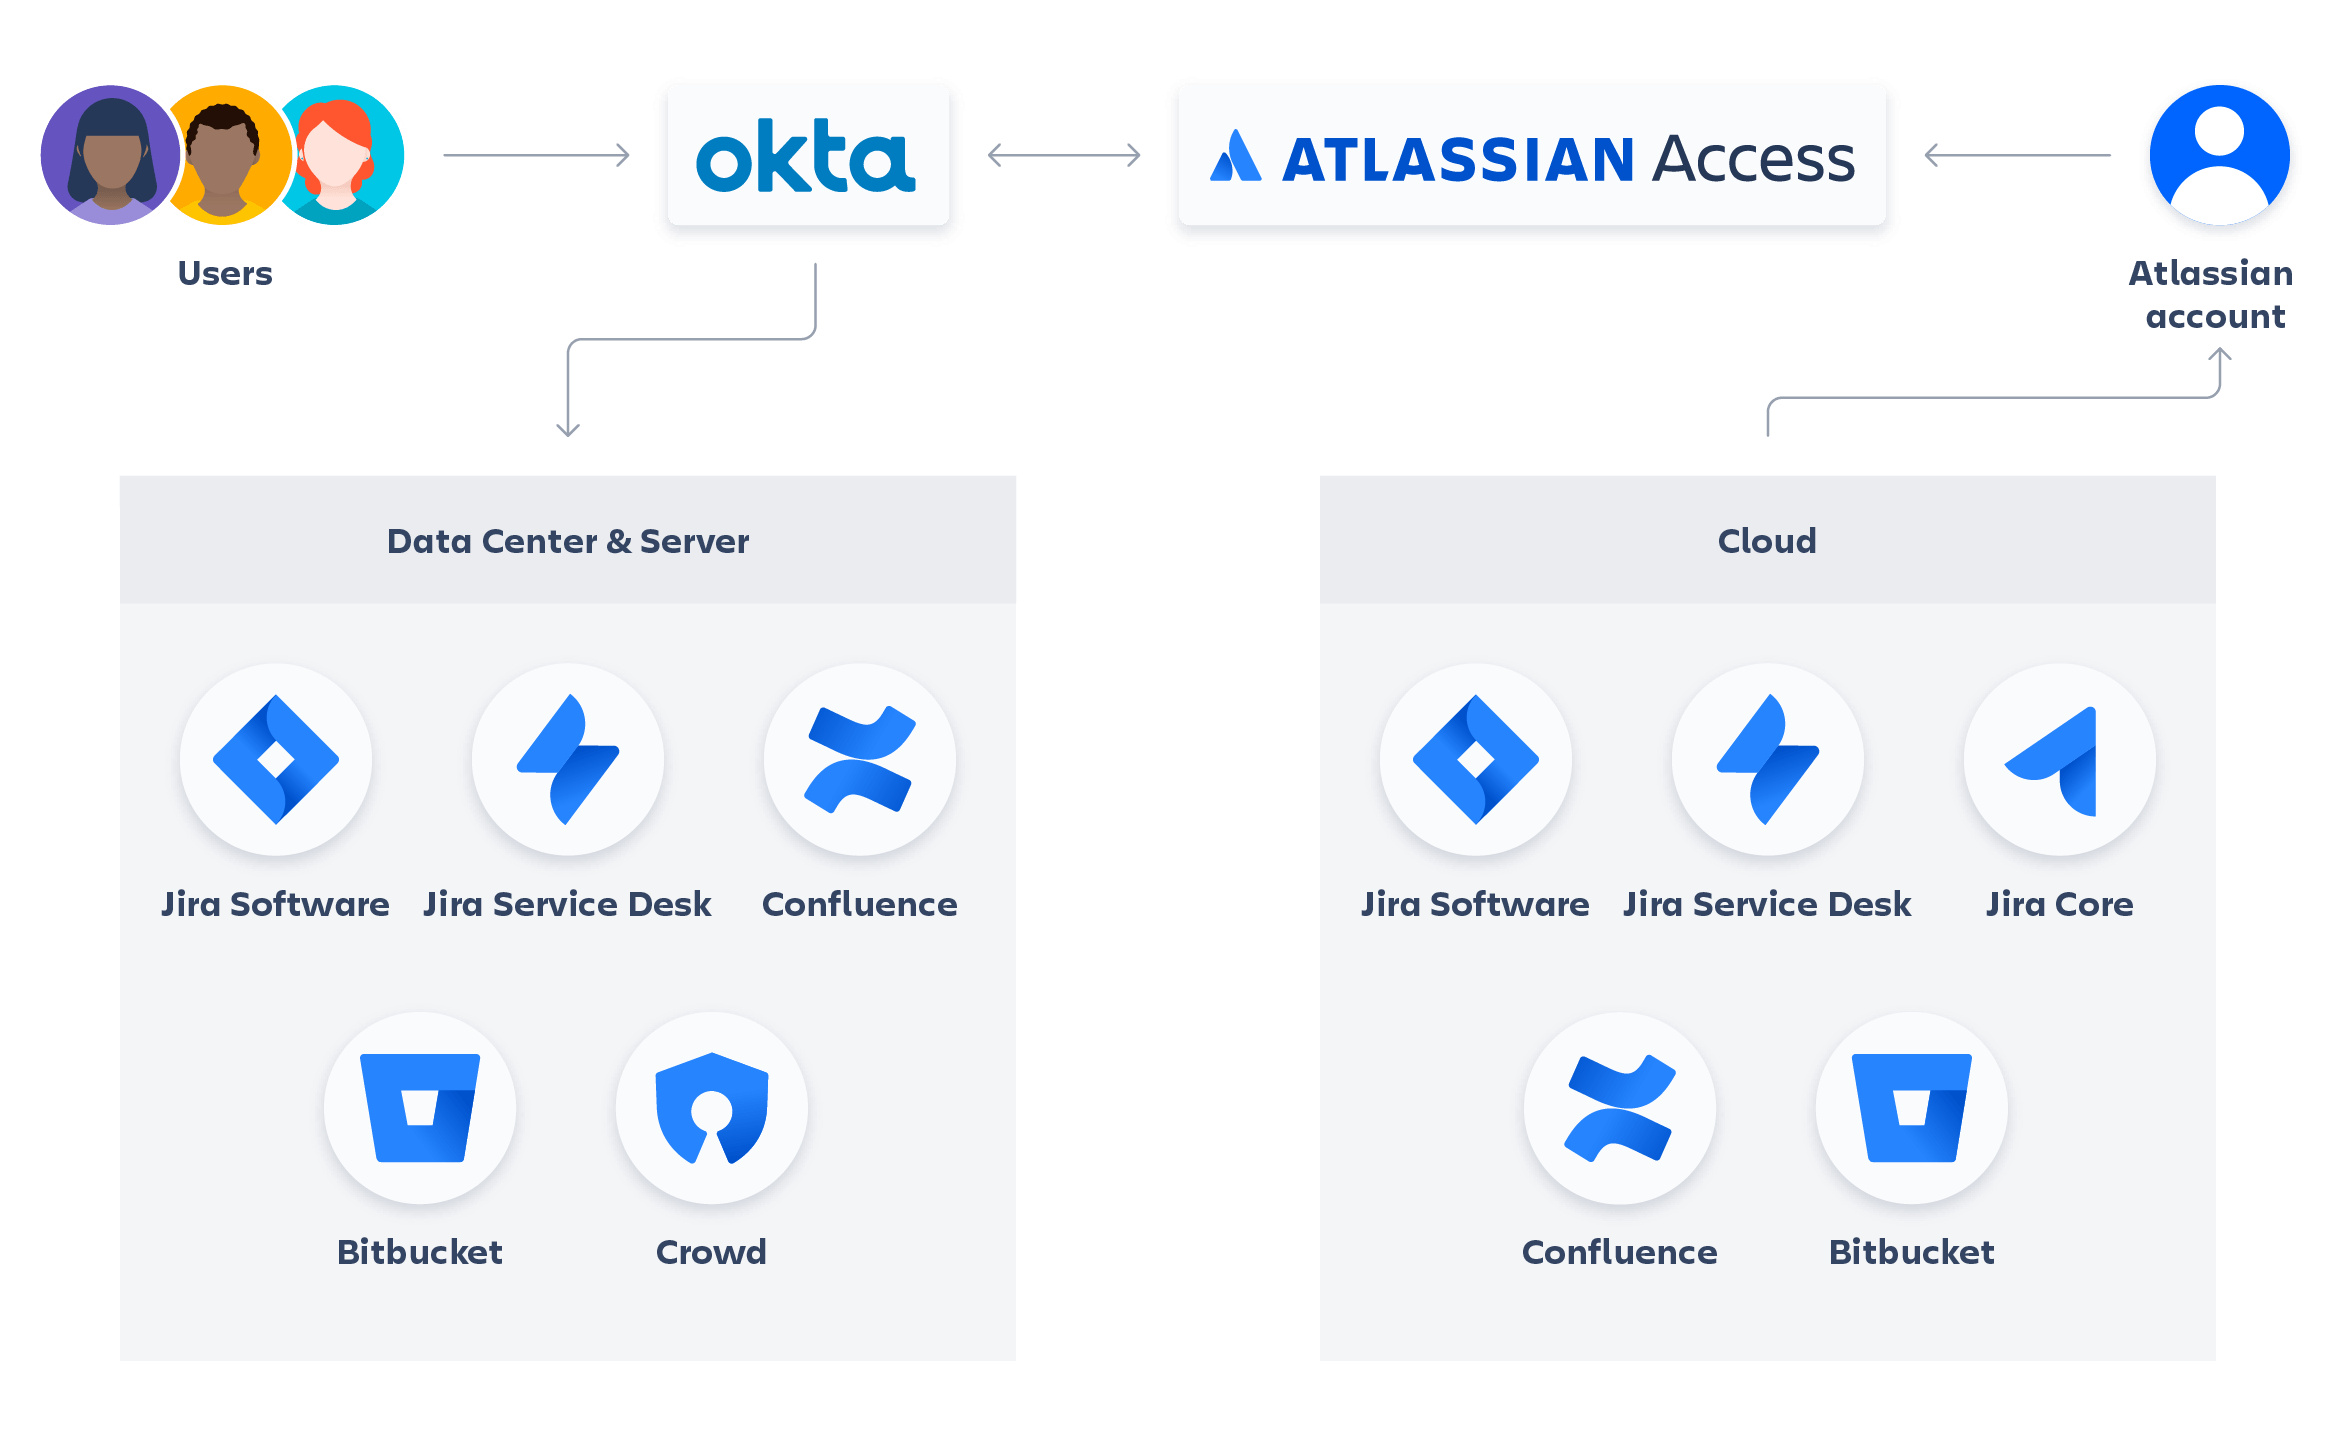2336x1447 pixels.
Task: Select the Jira Software icon in Cloud
Action: pyautogui.click(x=1465, y=769)
